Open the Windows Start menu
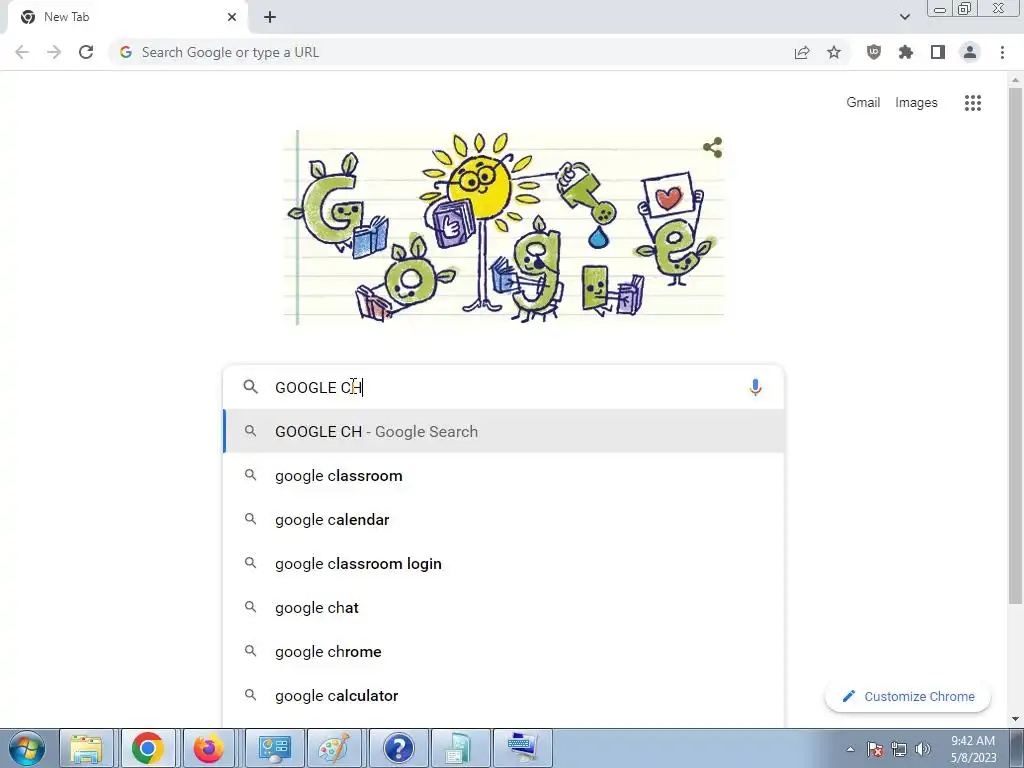The image size is (1024, 768). (x=27, y=748)
